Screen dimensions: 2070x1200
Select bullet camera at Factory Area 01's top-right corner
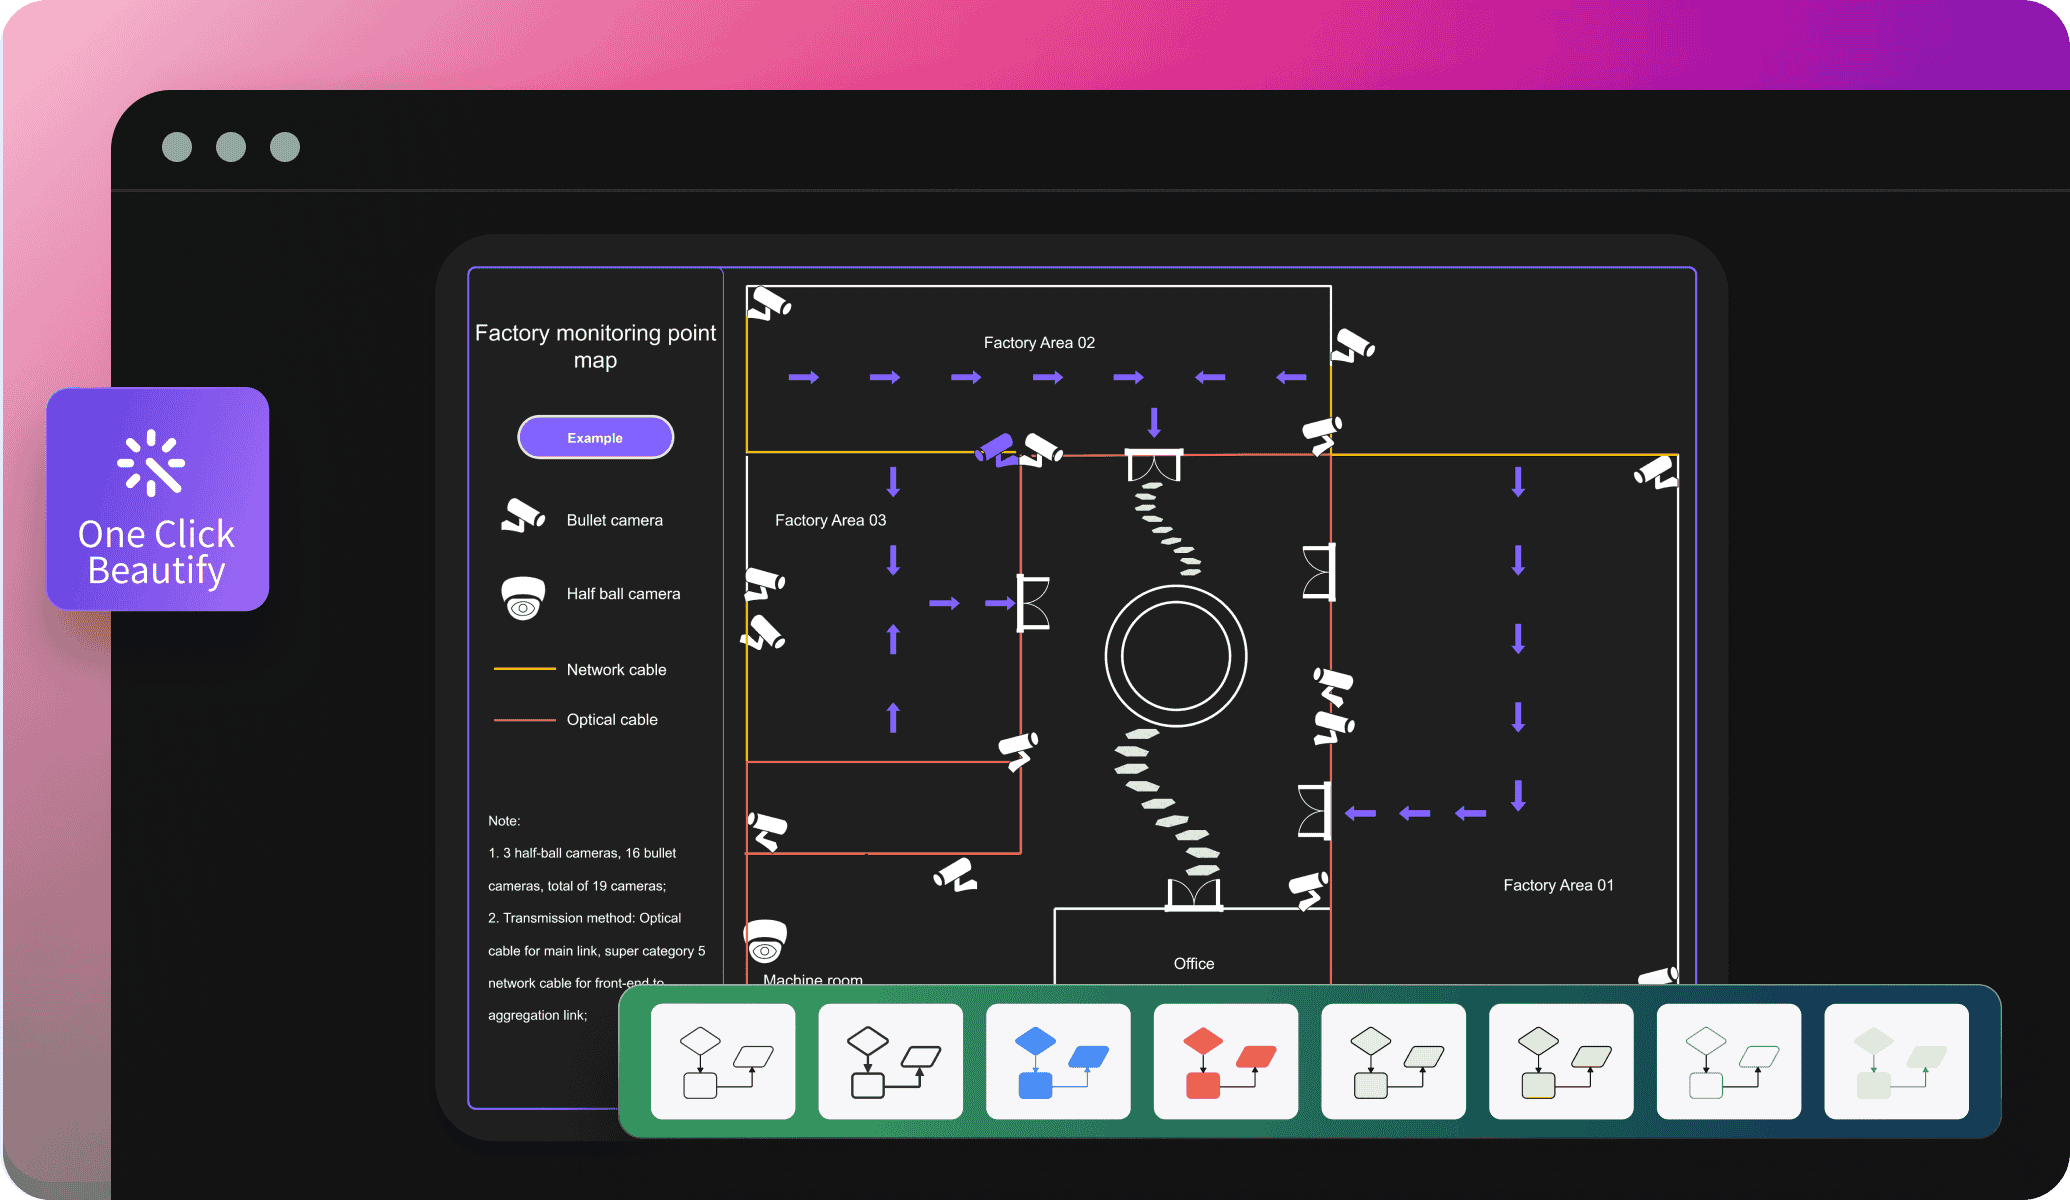[x=1656, y=472]
